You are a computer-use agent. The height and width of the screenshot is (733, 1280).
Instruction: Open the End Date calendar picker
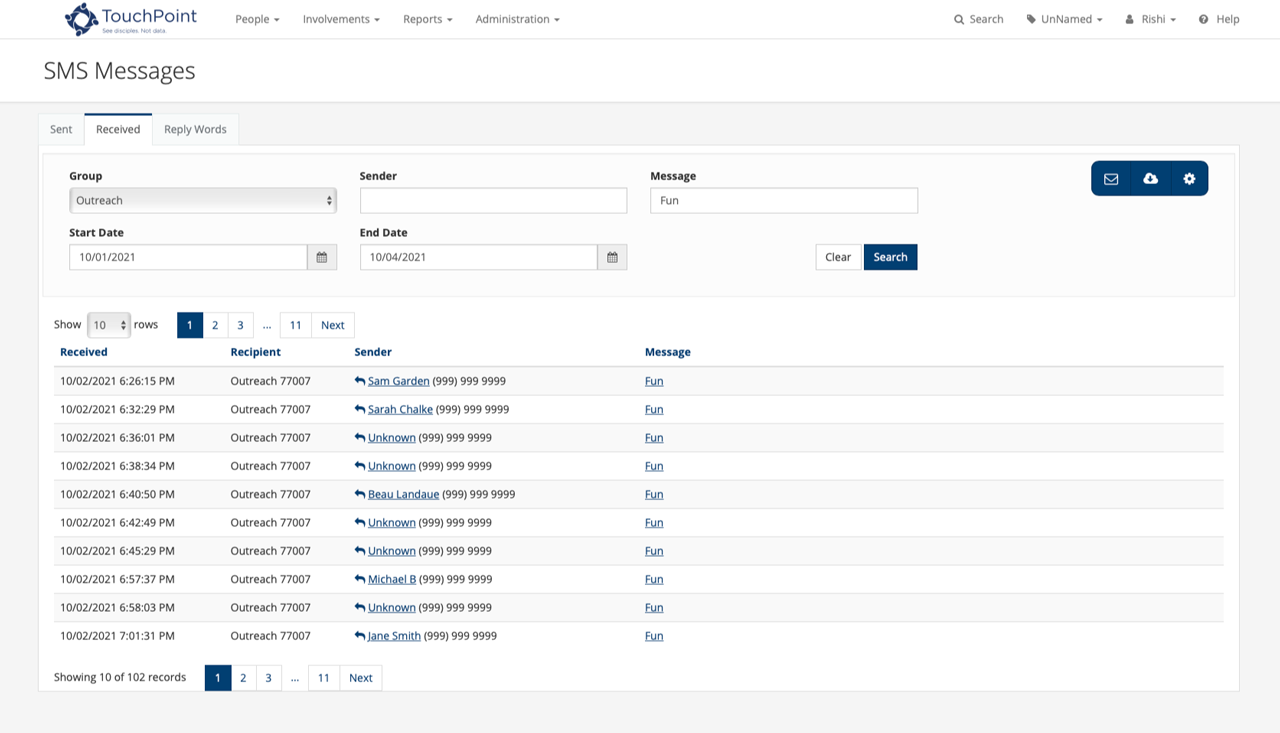tap(612, 257)
